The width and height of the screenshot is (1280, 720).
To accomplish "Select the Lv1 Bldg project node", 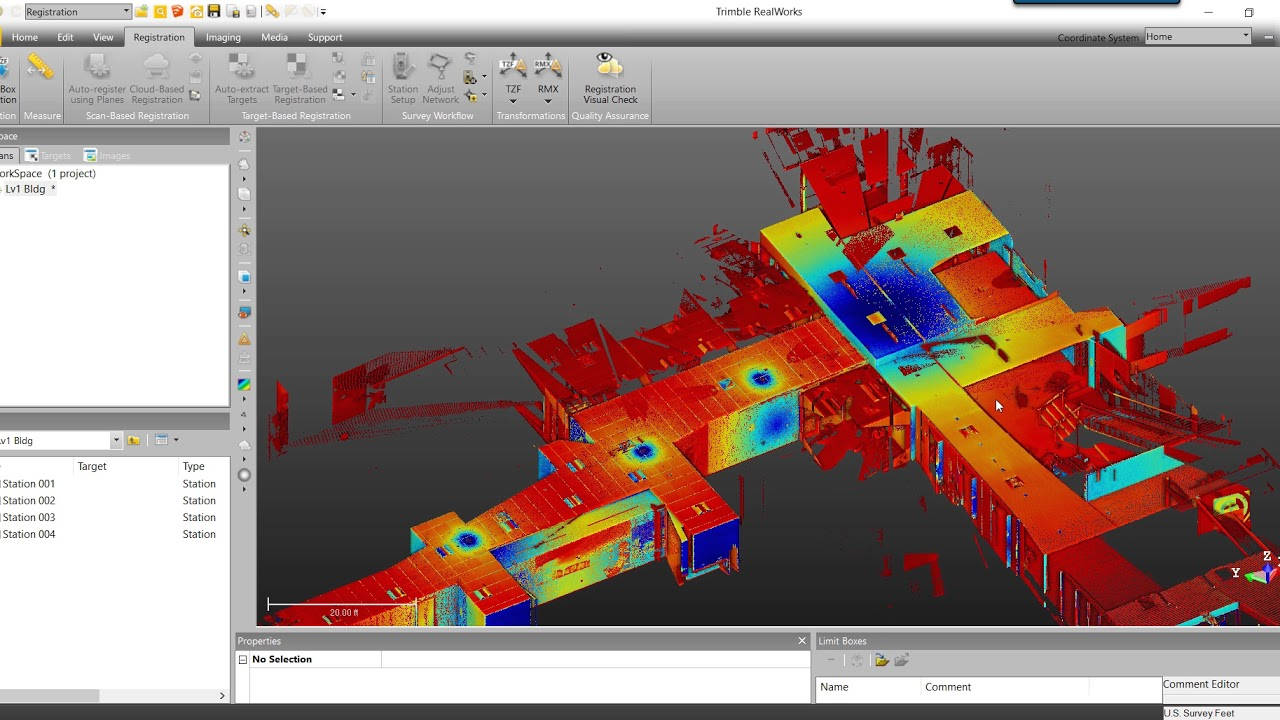I will (26, 189).
